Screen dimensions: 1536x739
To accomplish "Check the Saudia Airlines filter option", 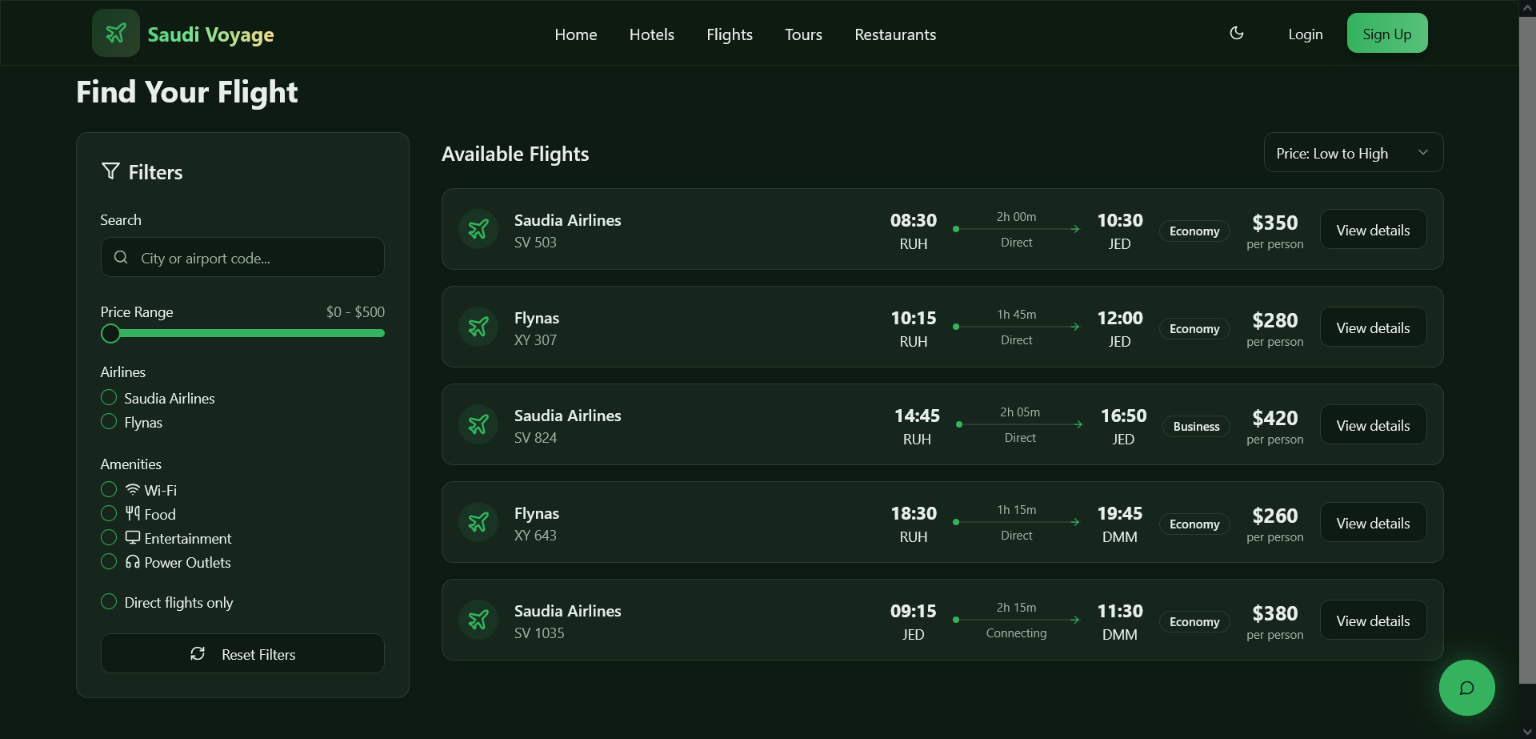I will 109,398.
